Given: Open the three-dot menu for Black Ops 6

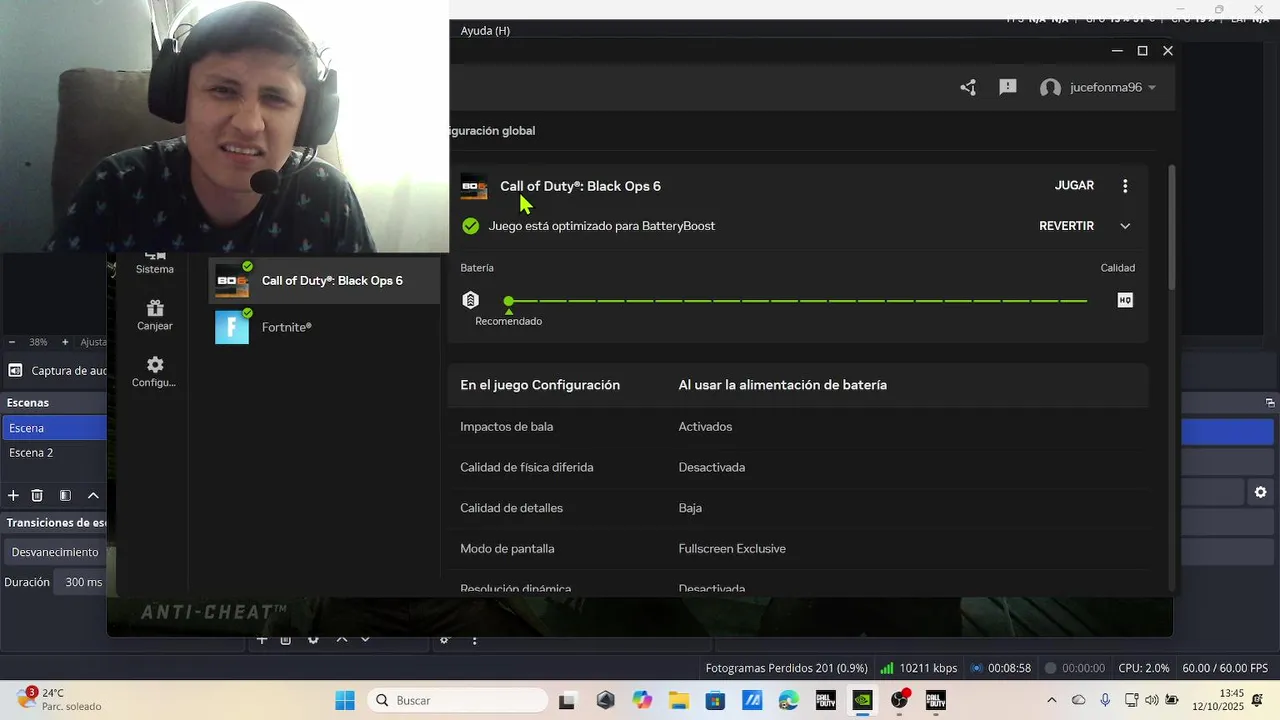Looking at the screenshot, I should click(x=1125, y=186).
